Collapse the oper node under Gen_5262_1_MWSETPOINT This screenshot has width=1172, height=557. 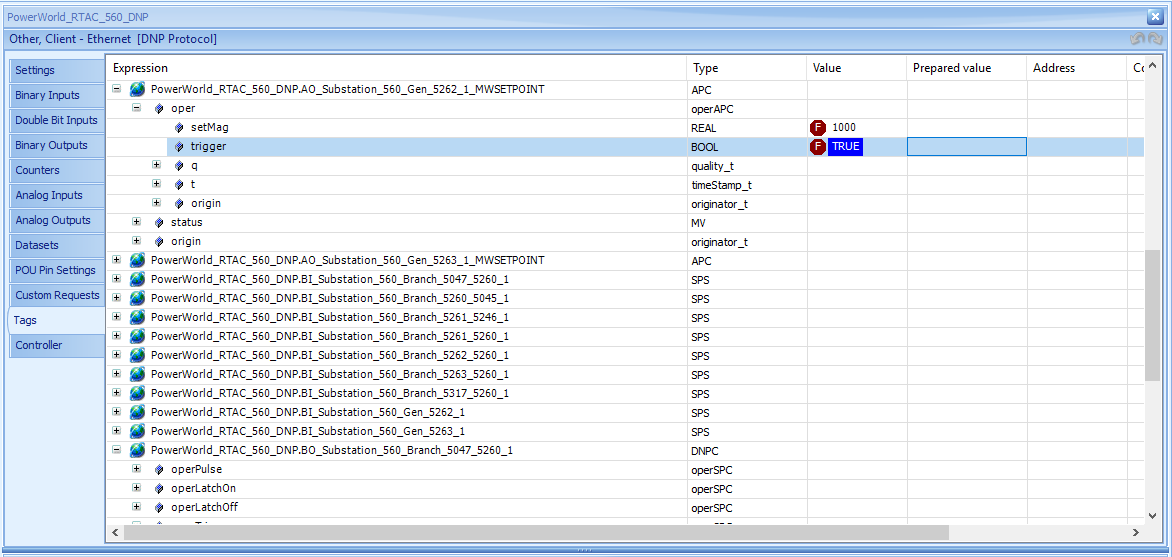click(137, 108)
